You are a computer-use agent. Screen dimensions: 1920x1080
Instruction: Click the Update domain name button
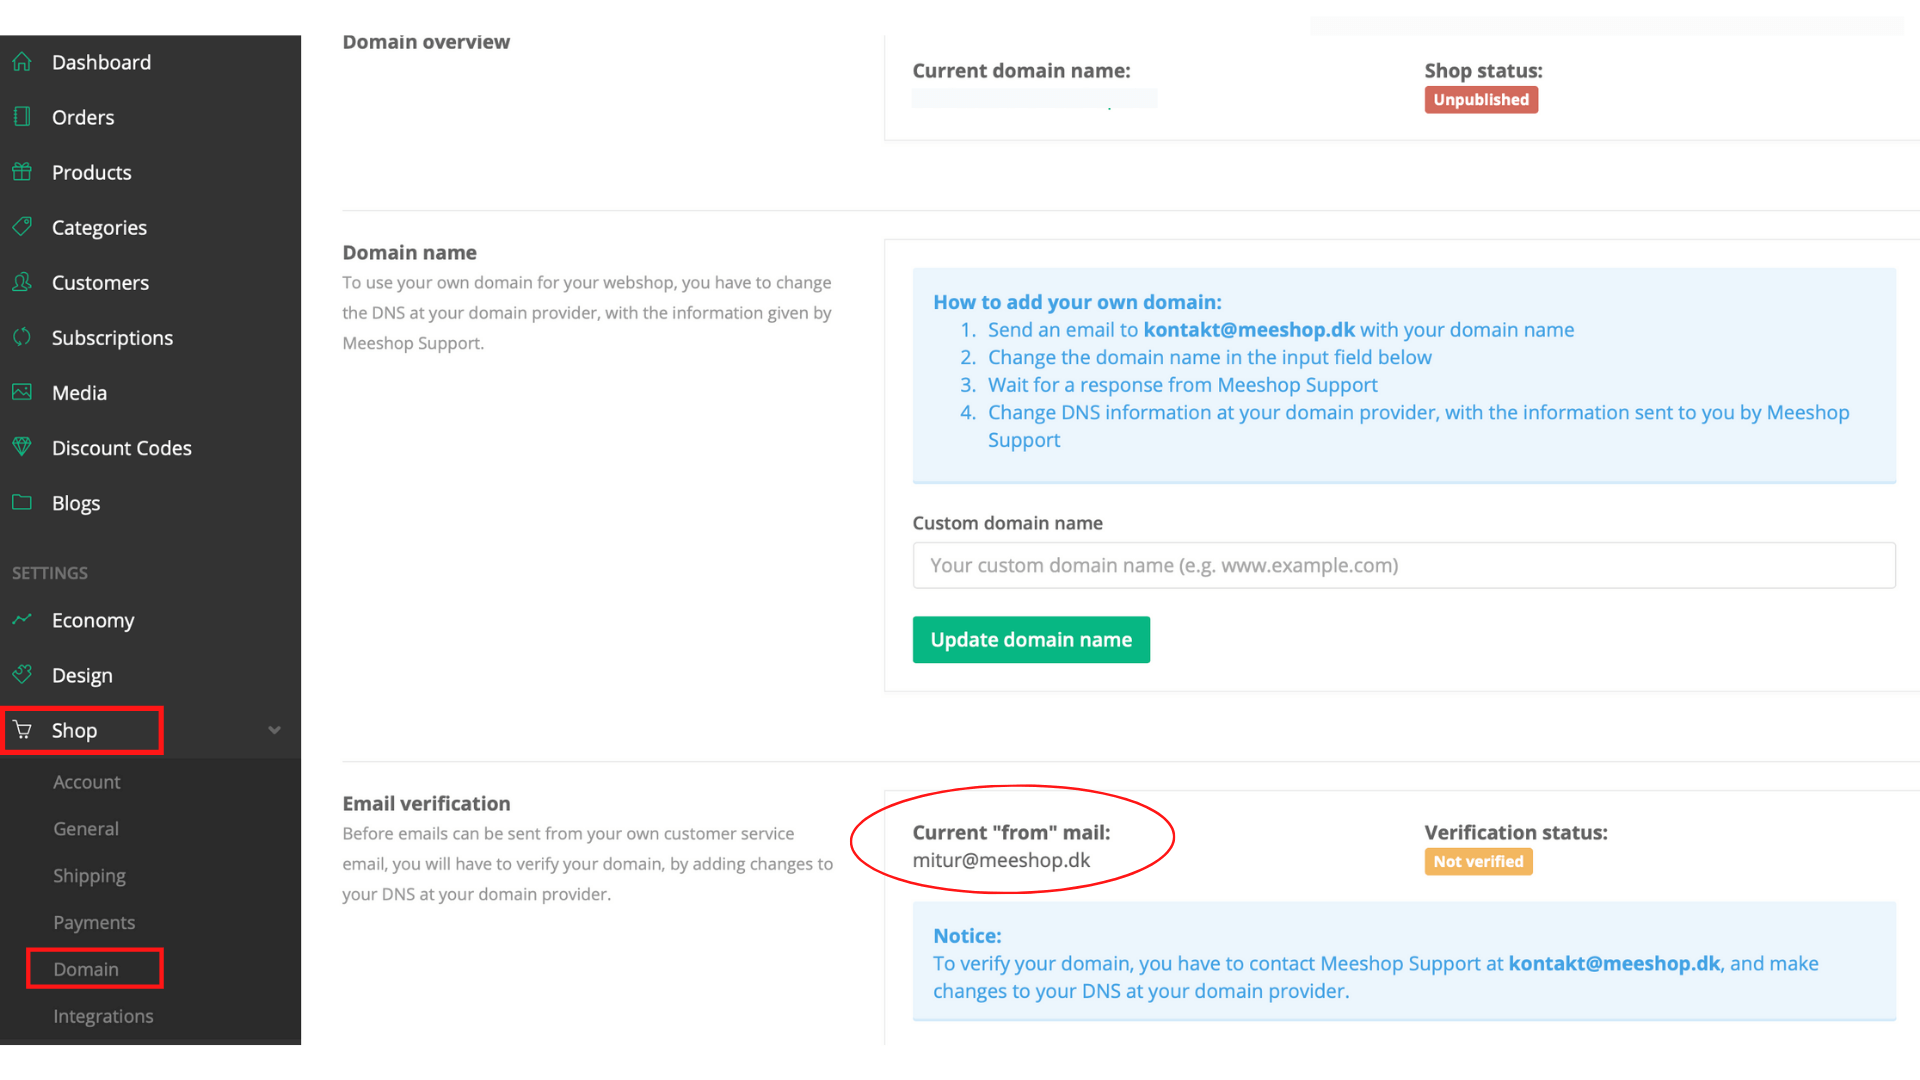pyautogui.click(x=1031, y=640)
